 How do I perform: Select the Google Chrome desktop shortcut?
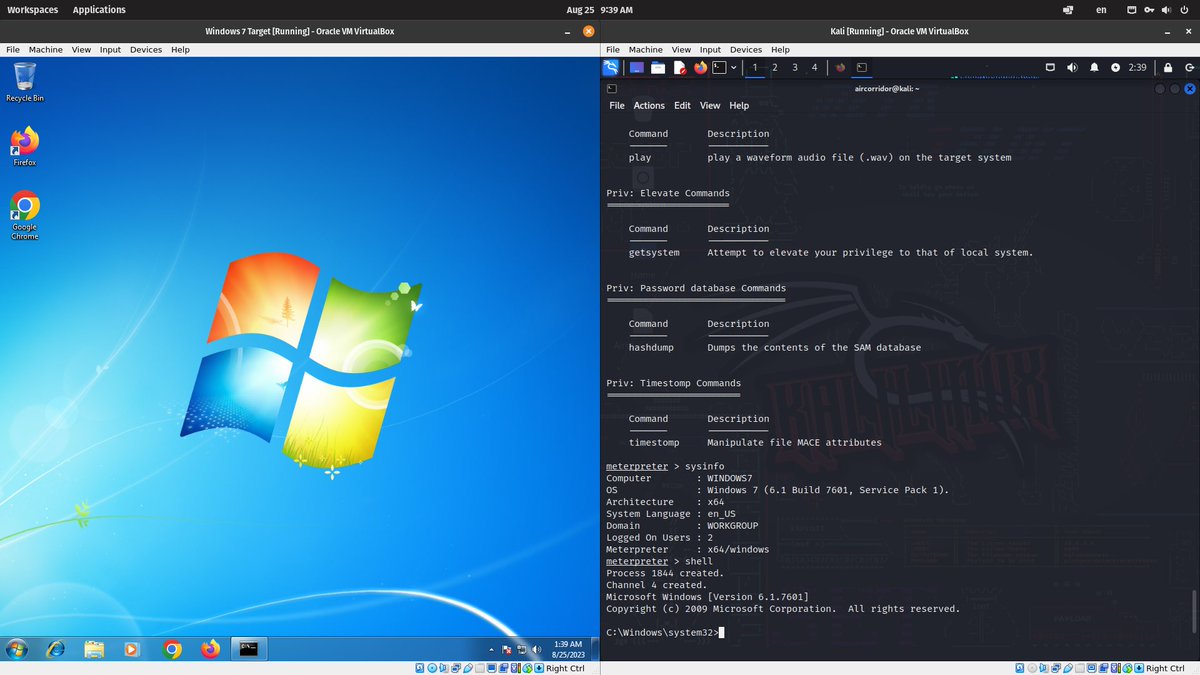[x=25, y=215]
